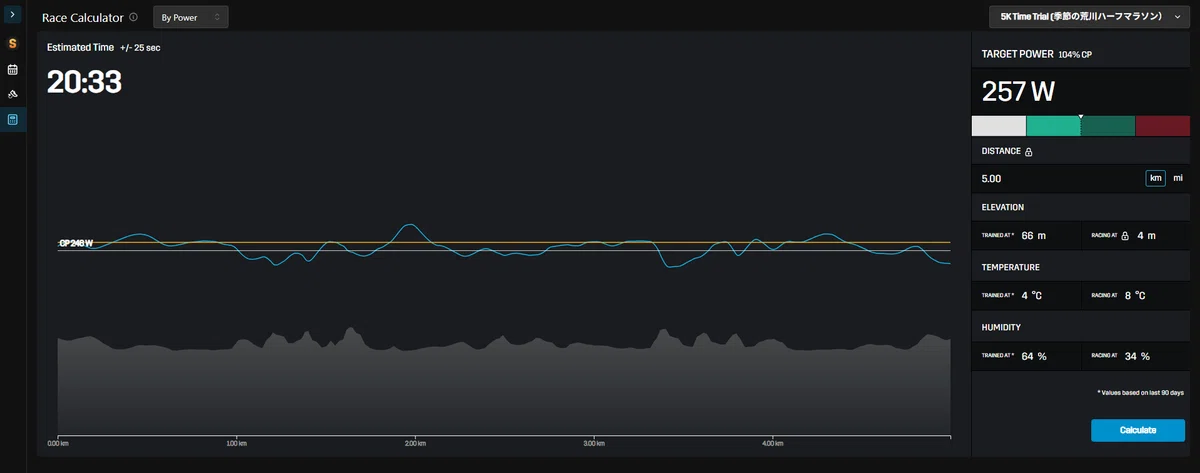Click the info icon beside Race Calculator
1200x473 pixels.
pos(133,17)
